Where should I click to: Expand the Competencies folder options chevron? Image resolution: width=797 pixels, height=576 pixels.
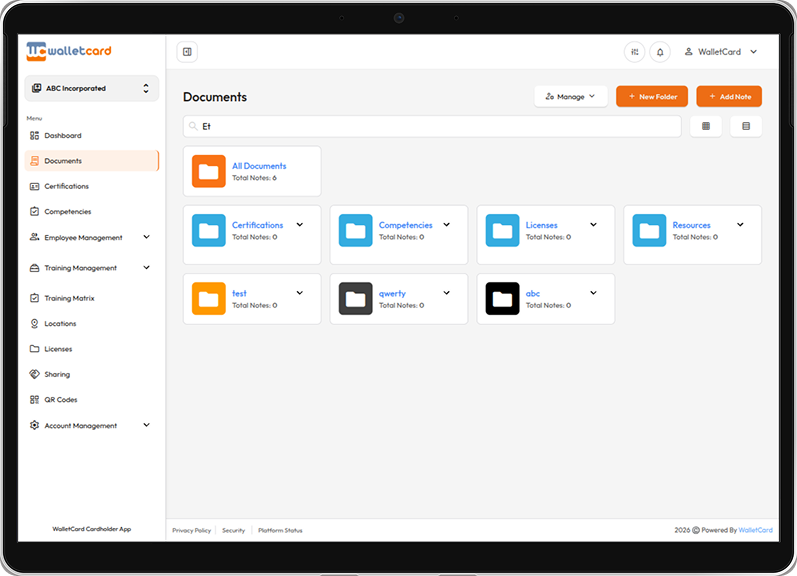point(446,225)
